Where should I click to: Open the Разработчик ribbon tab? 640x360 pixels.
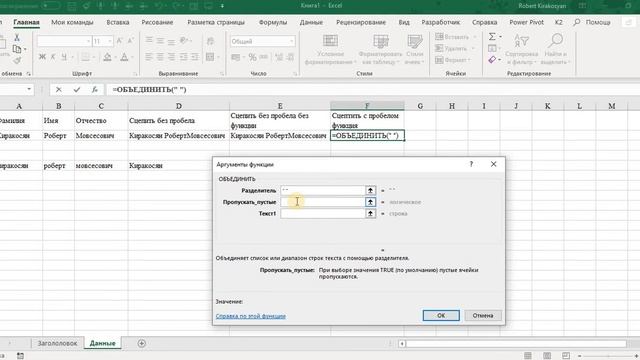click(440, 22)
